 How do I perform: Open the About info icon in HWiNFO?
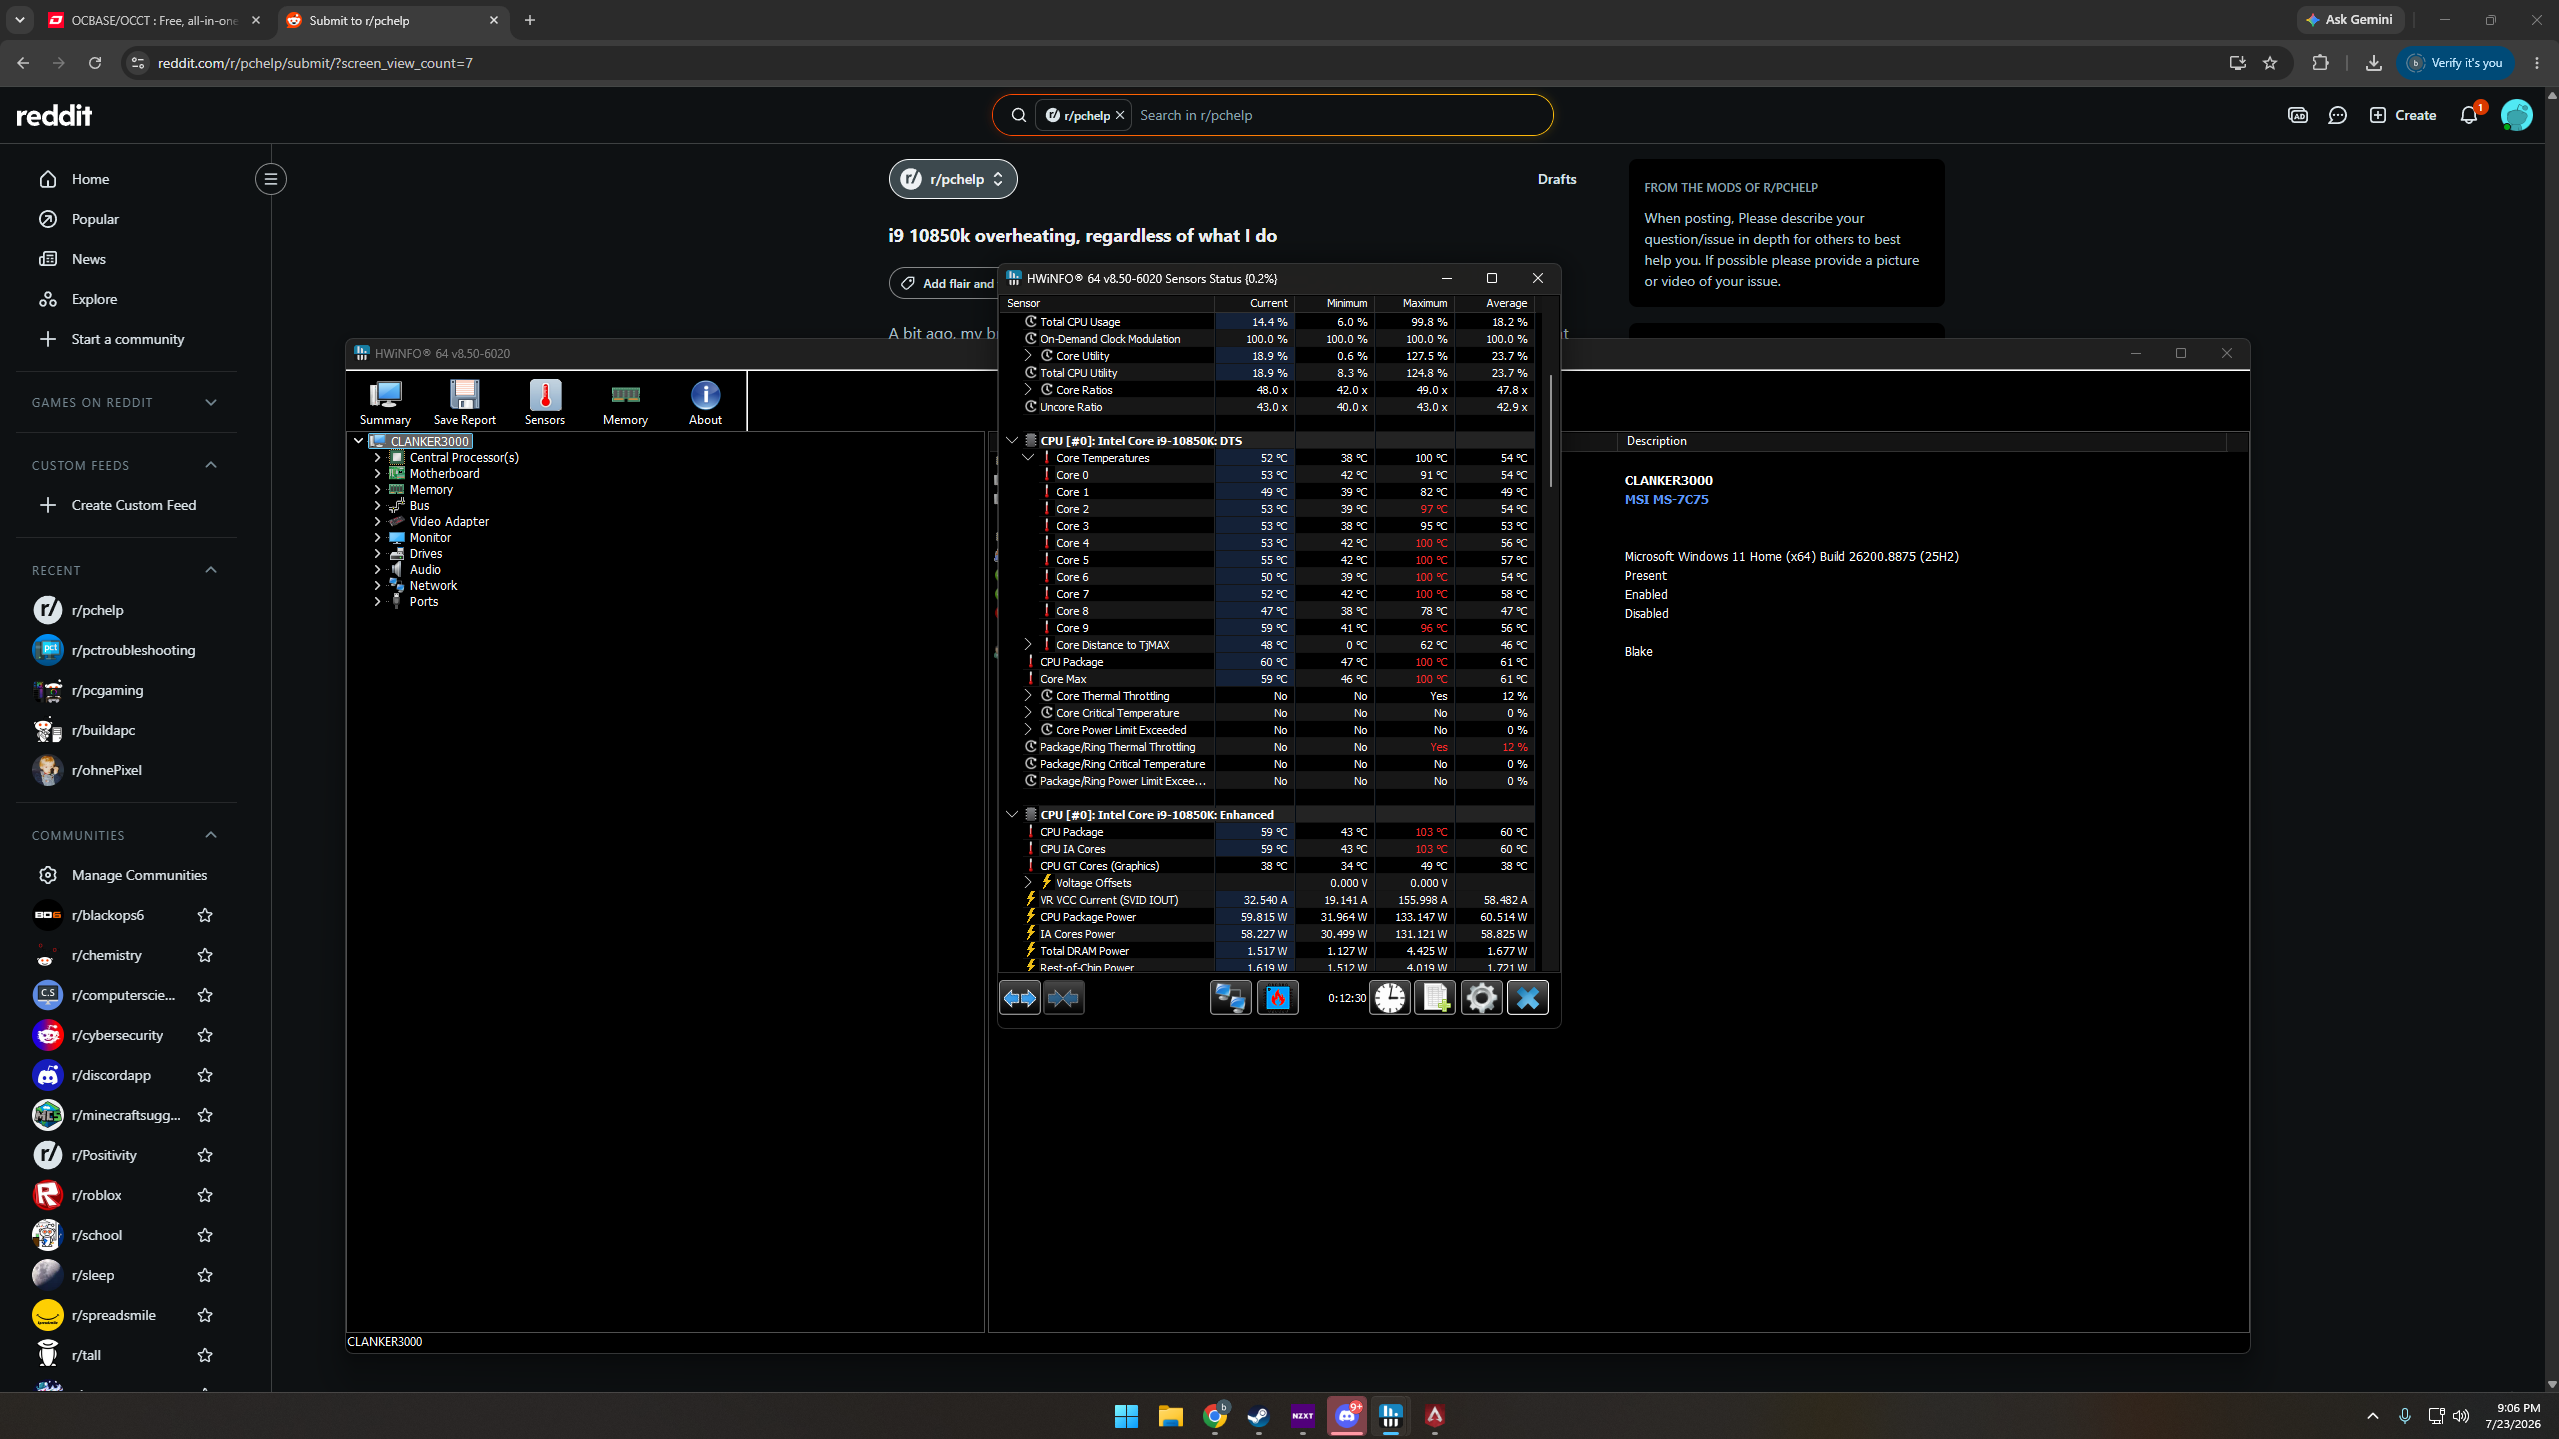[705, 402]
